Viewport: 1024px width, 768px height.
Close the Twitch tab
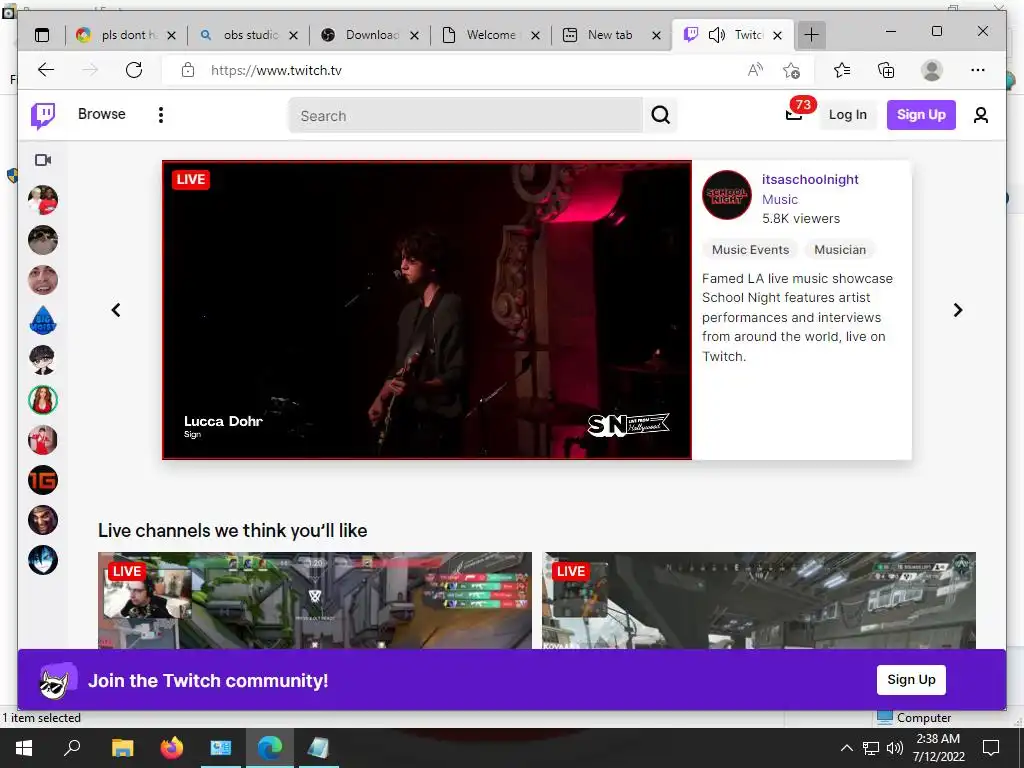tap(777, 35)
